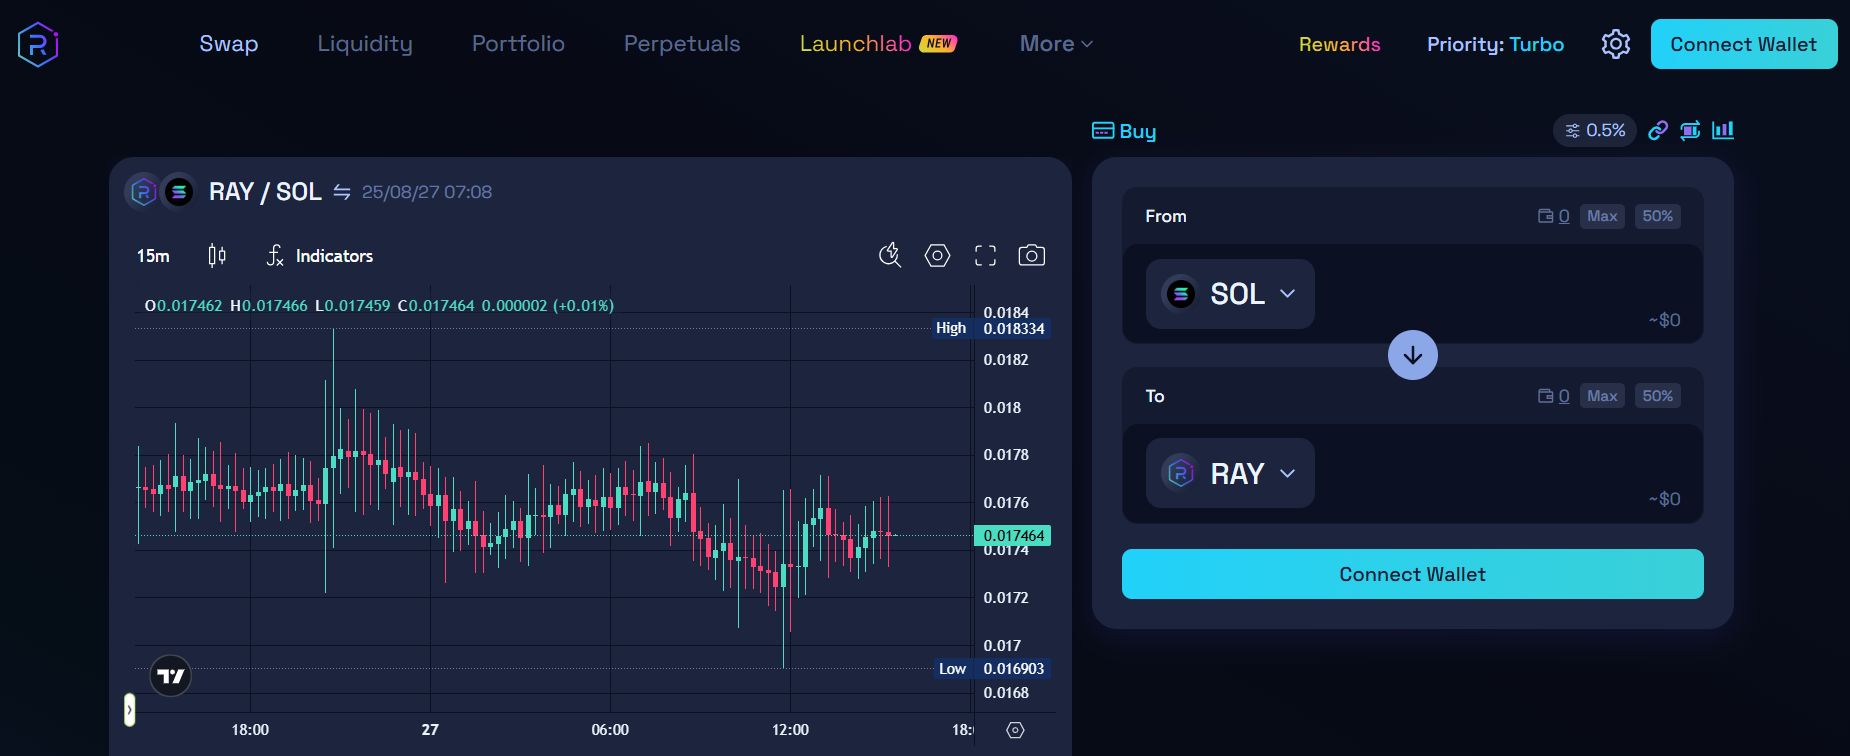Click the To balance value 0
Image resolution: width=1850 pixels, height=756 pixels.
click(1564, 396)
